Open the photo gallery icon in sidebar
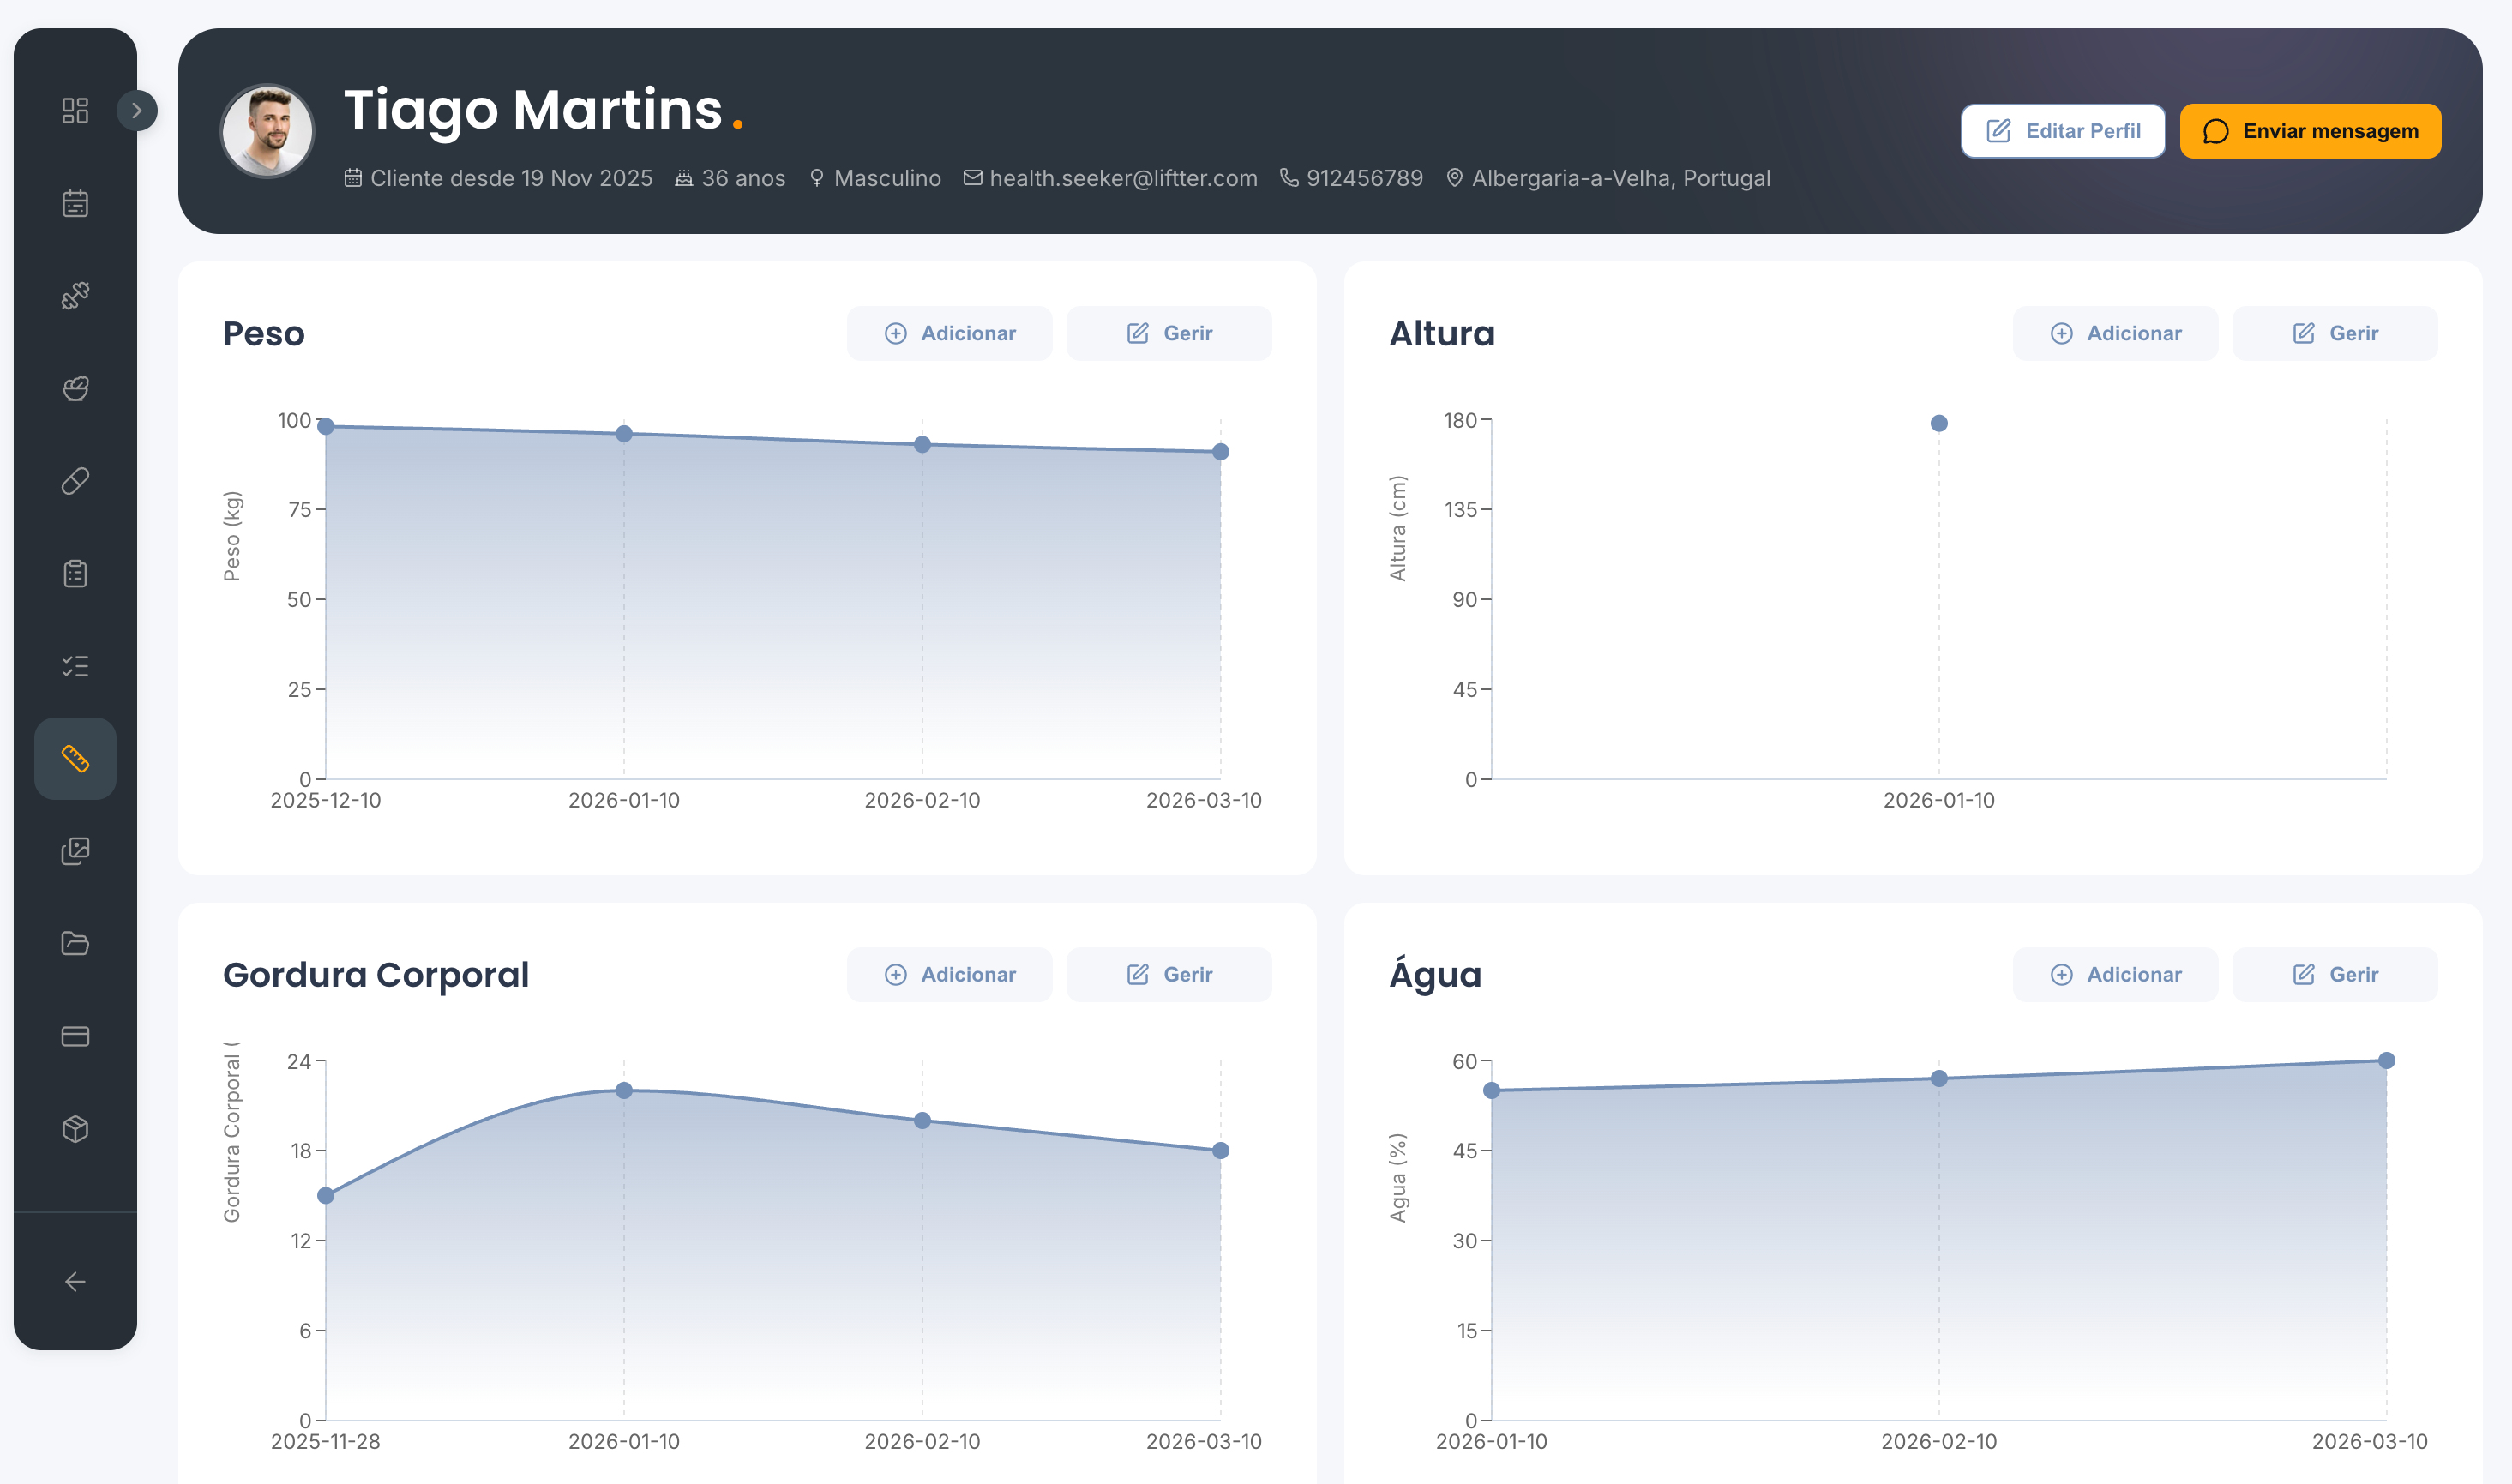The width and height of the screenshot is (2512, 1484). 75,851
